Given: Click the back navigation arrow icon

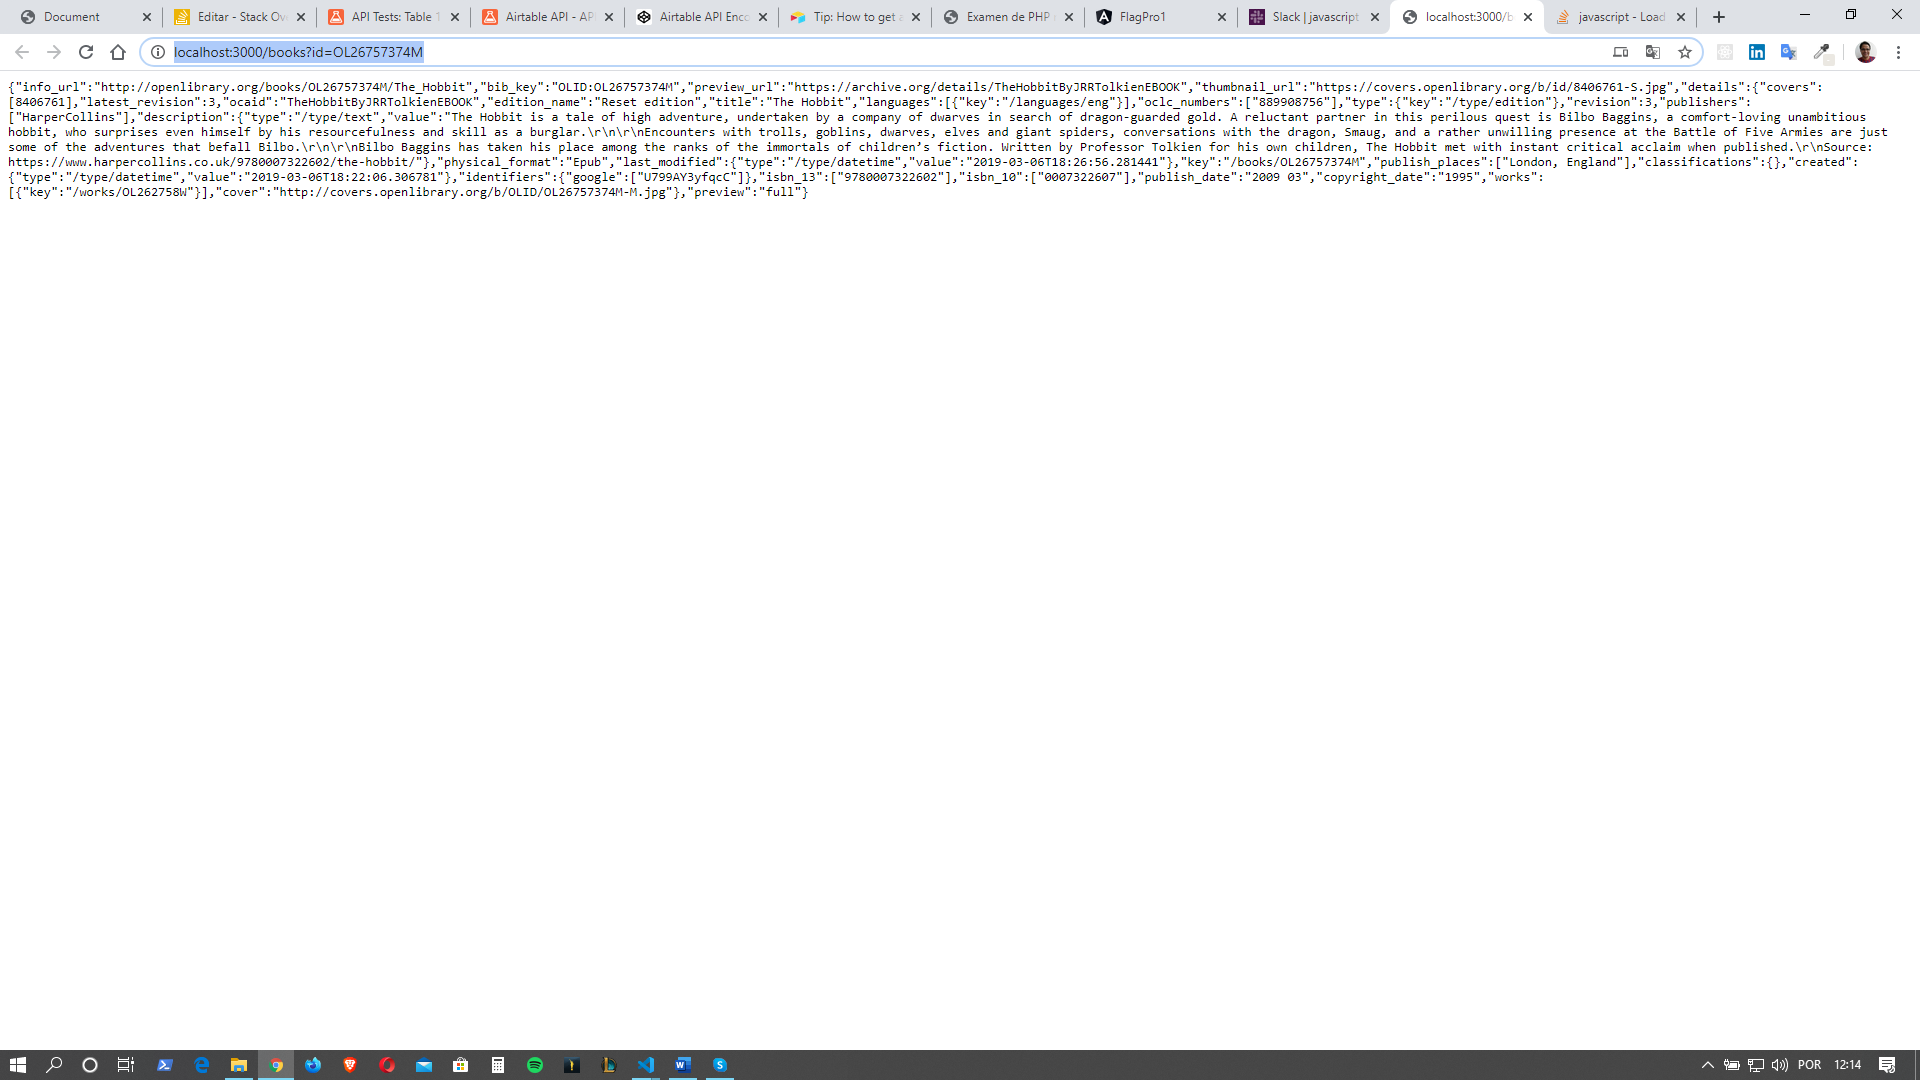Looking at the screenshot, I should (21, 51).
